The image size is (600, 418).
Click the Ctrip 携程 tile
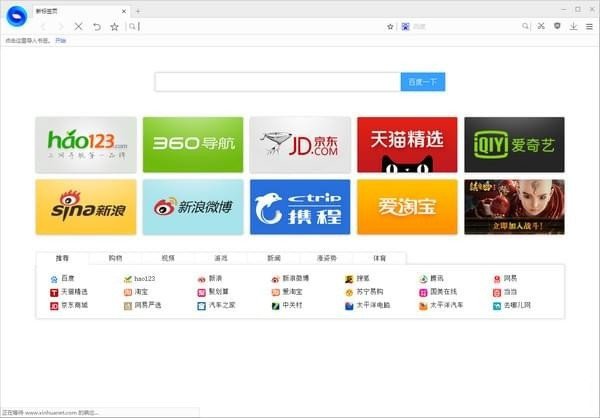(300, 207)
